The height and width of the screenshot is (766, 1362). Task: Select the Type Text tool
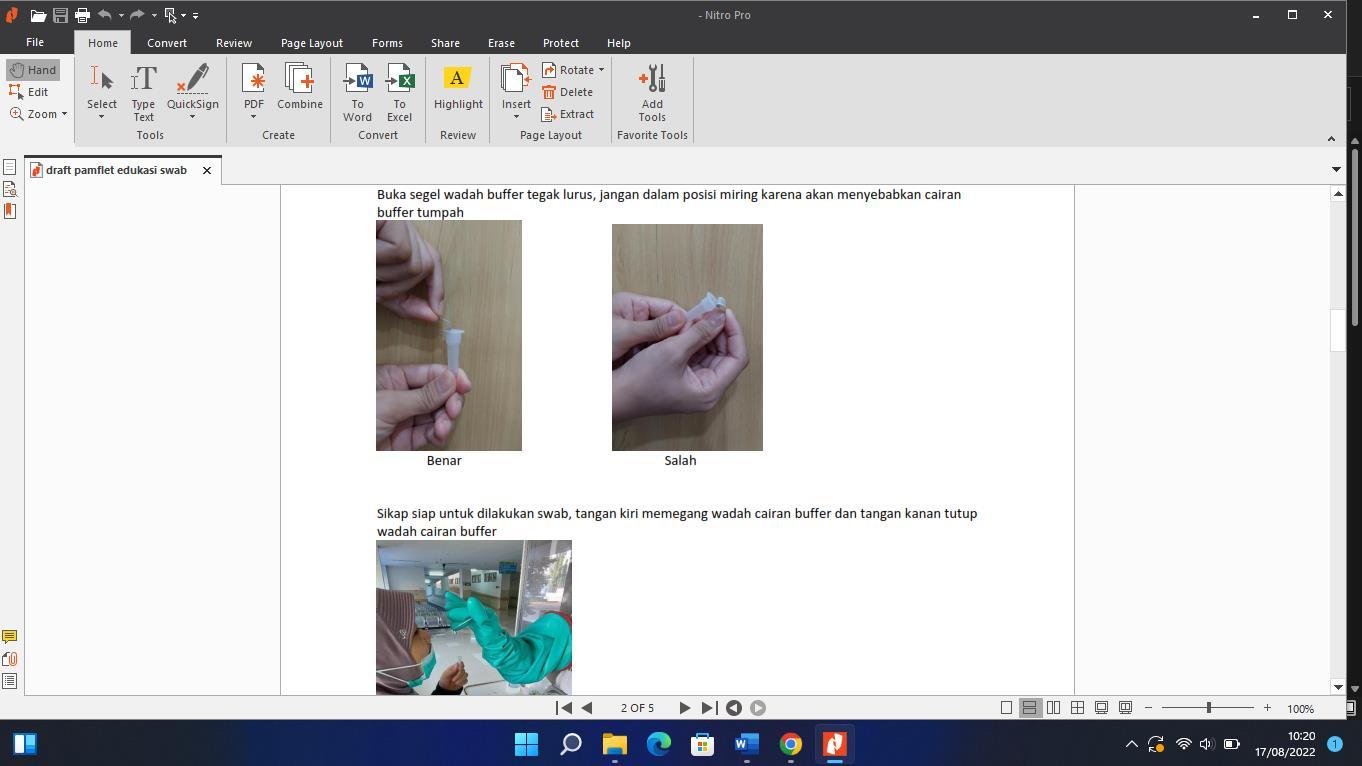144,93
